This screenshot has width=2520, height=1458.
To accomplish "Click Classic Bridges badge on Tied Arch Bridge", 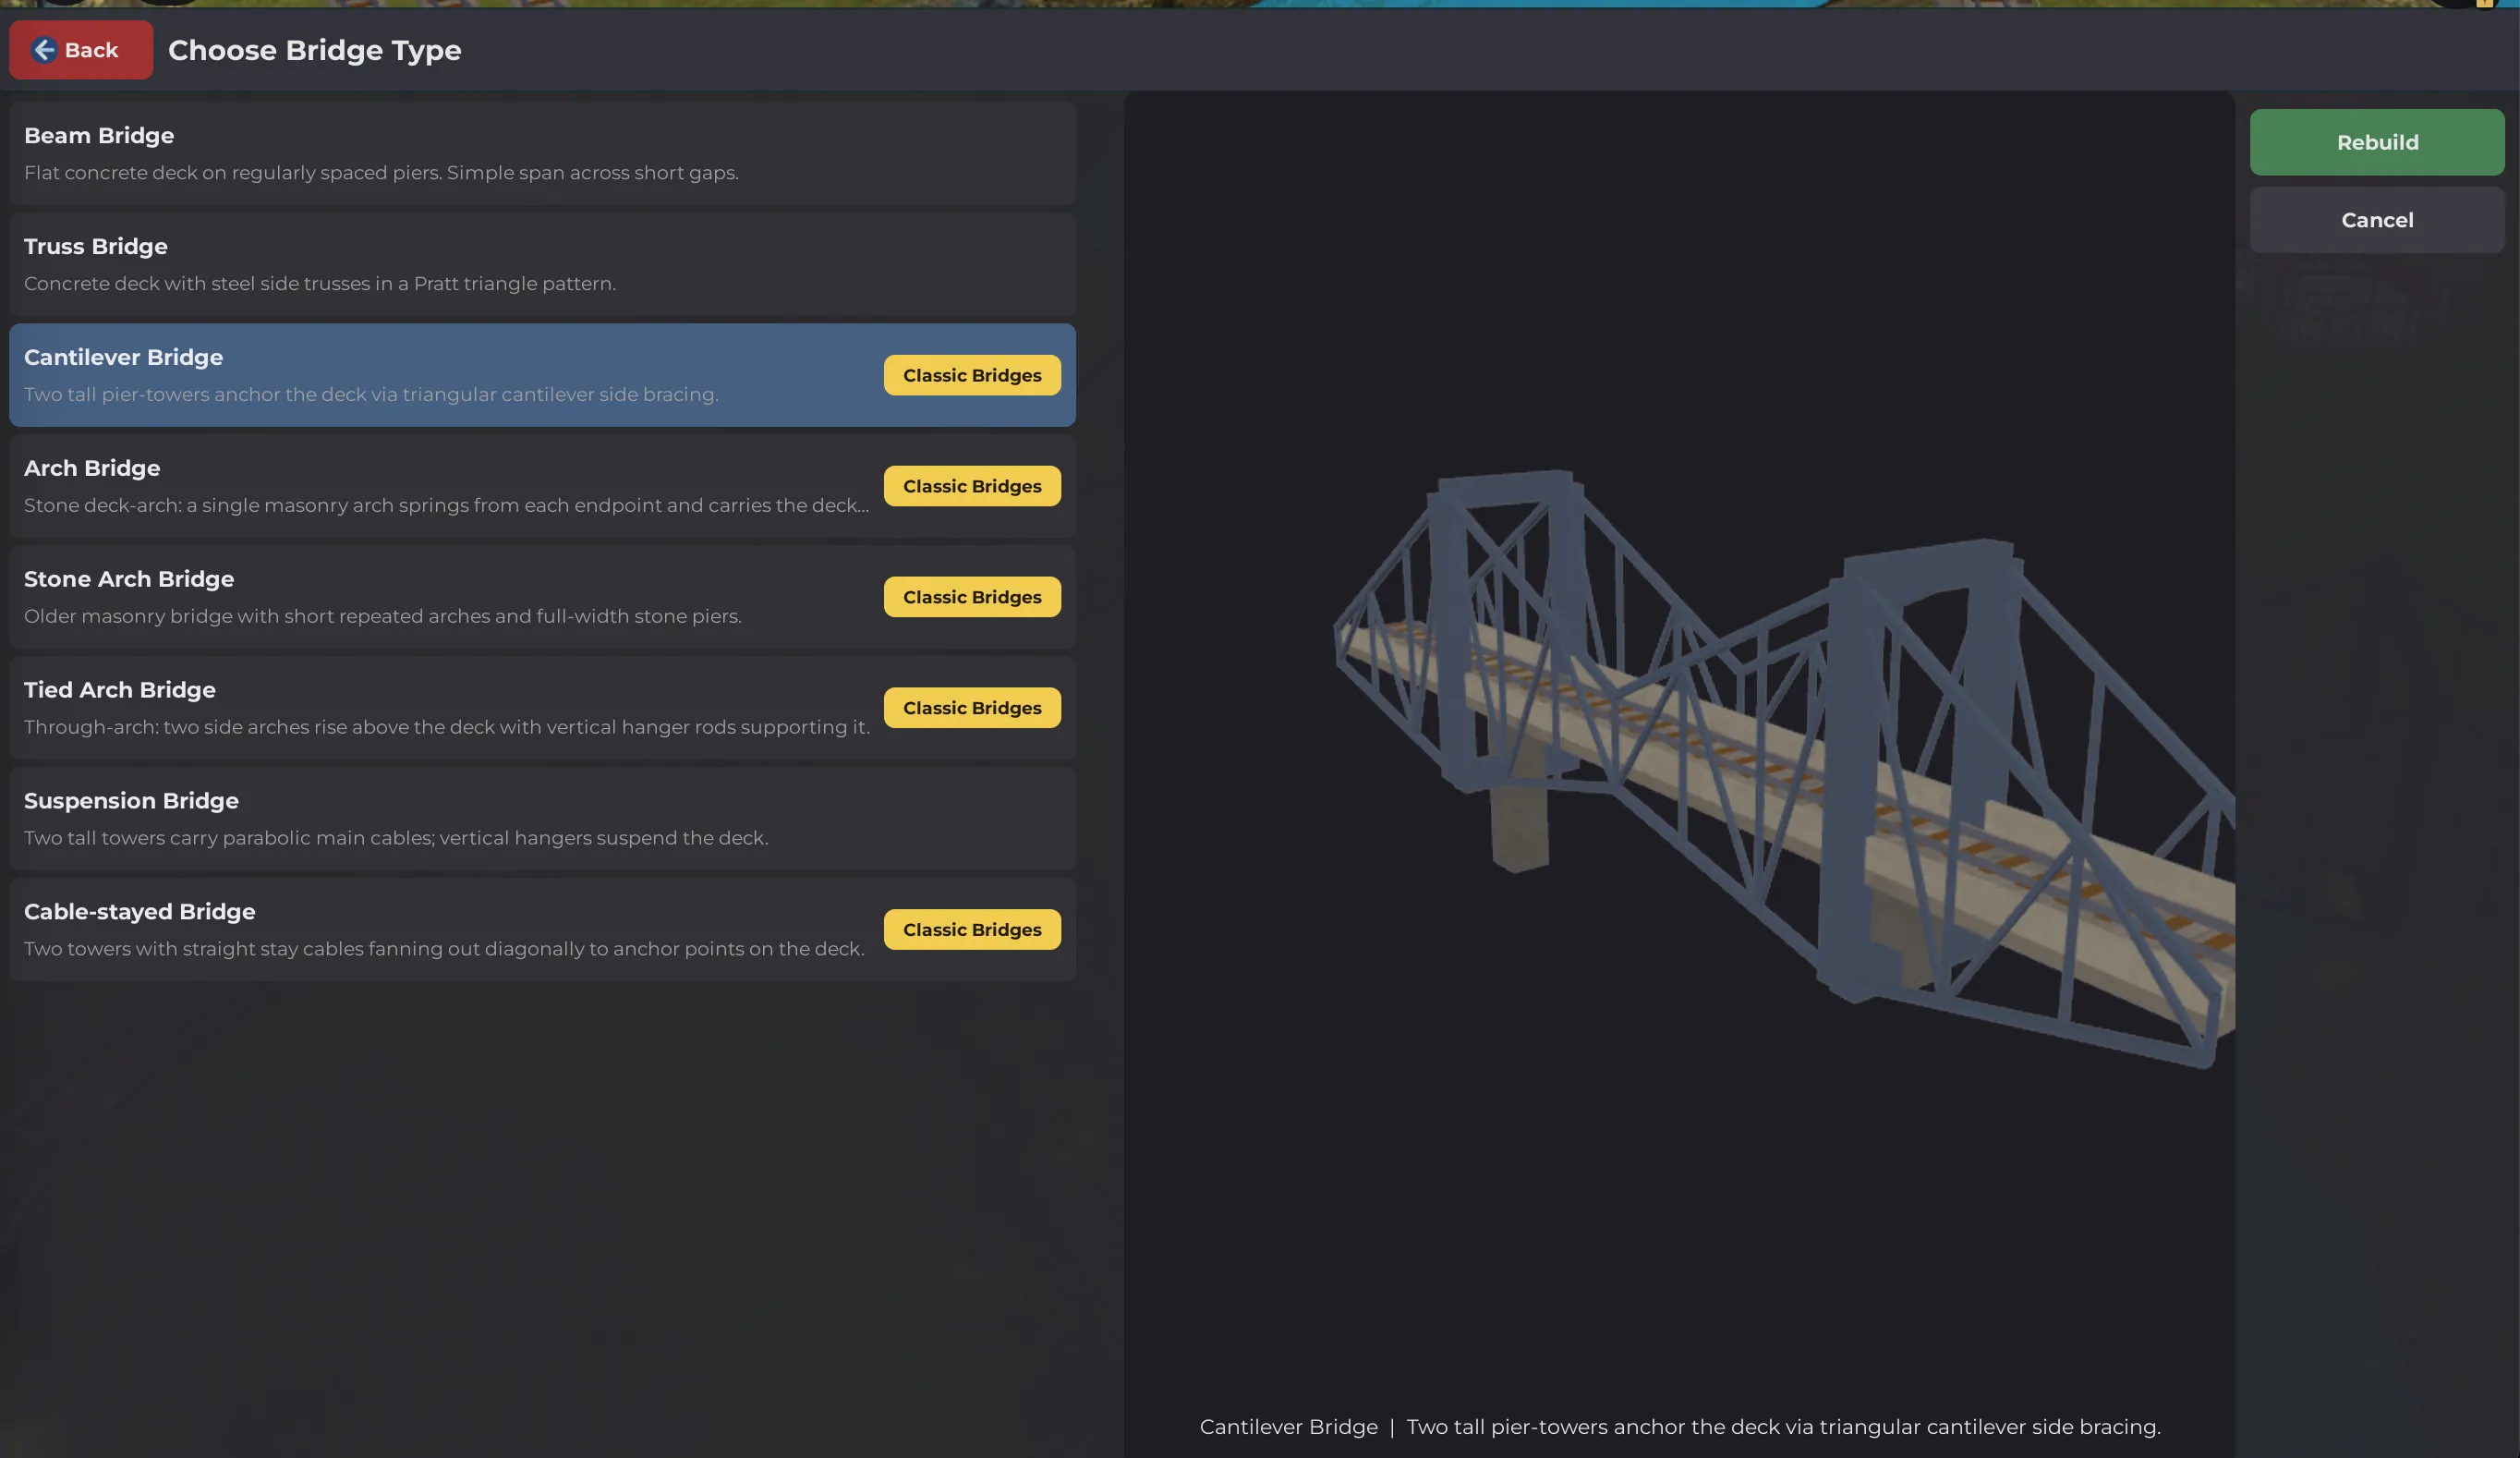I will click(972, 708).
